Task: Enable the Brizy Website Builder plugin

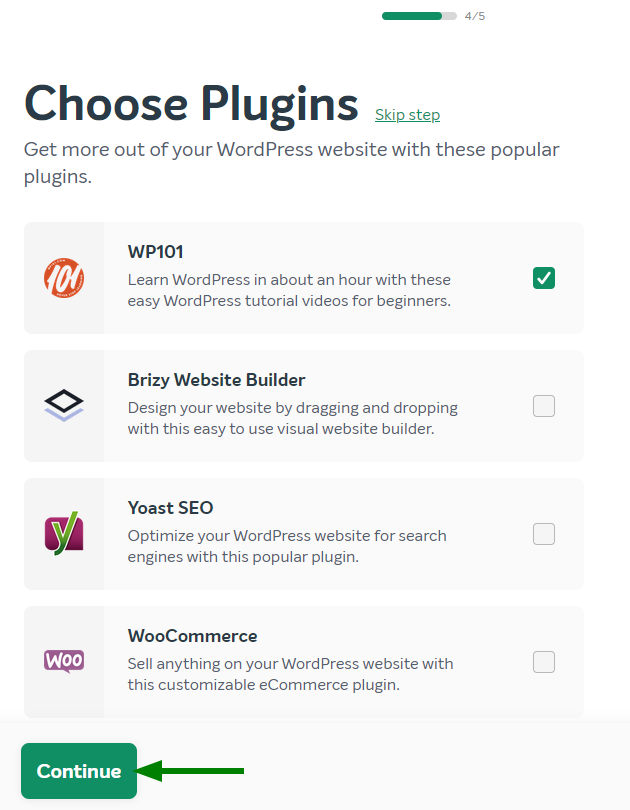Action: pyautogui.click(x=543, y=406)
